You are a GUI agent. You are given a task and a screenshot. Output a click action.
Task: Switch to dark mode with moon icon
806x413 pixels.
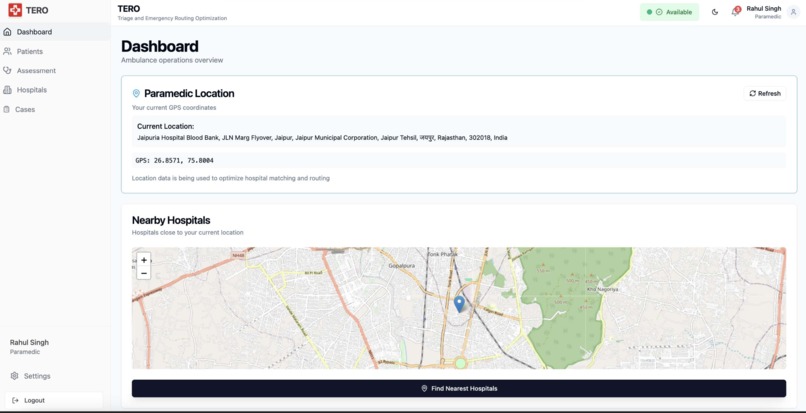tap(715, 12)
